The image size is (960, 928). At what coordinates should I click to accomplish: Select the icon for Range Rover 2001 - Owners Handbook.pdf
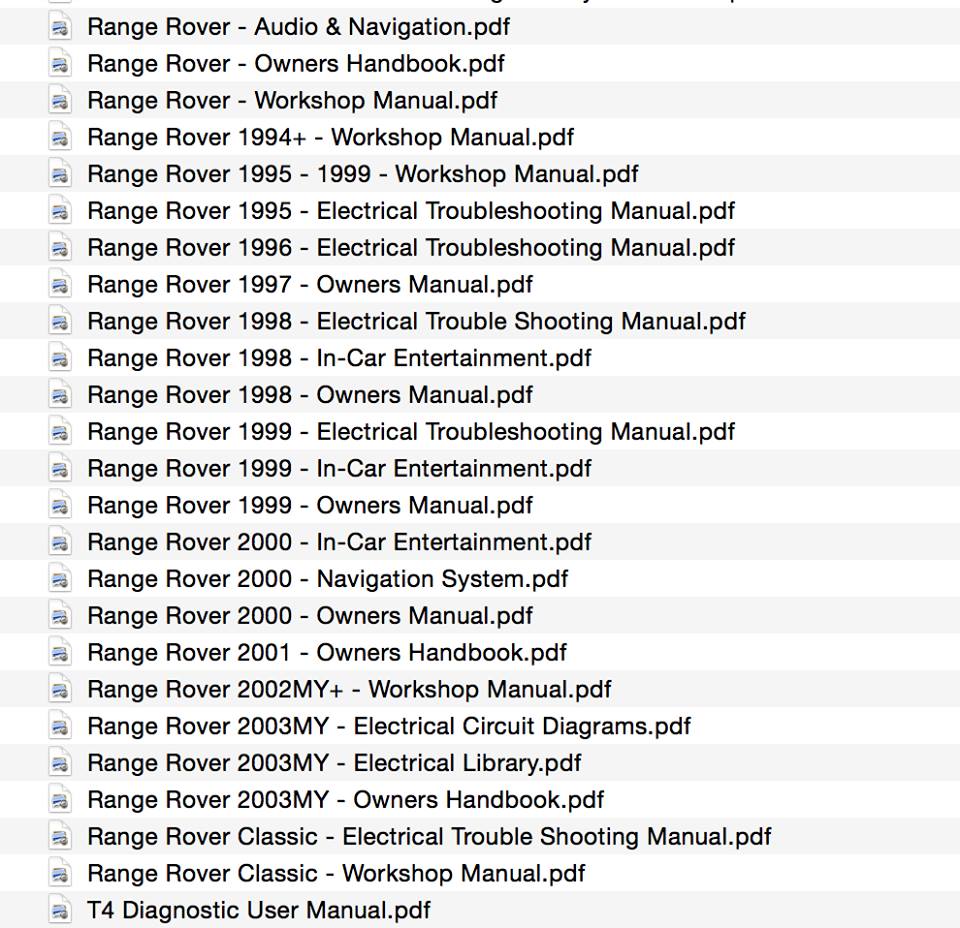point(60,653)
